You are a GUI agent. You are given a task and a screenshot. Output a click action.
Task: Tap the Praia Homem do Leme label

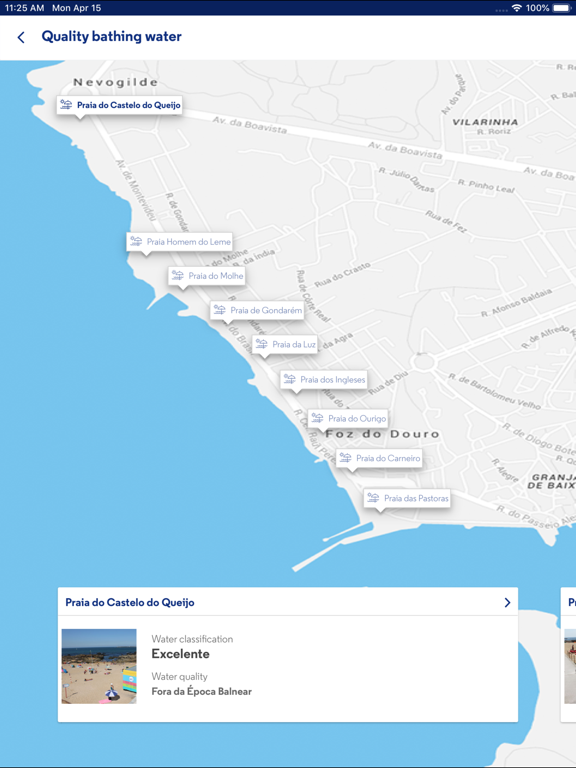click(x=189, y=241)
